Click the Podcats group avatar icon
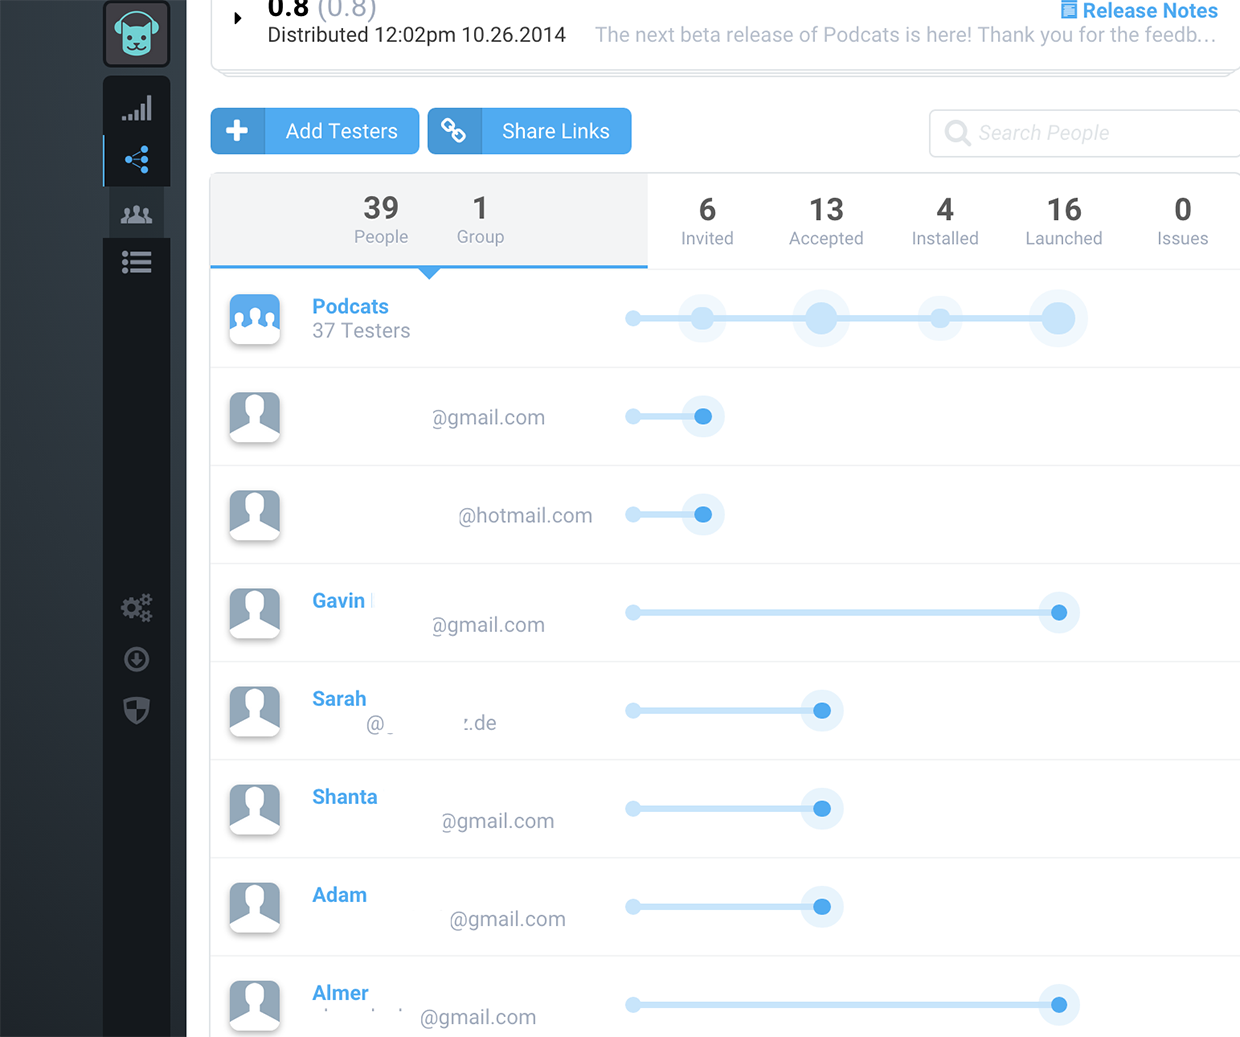 (x=255, y=319)
